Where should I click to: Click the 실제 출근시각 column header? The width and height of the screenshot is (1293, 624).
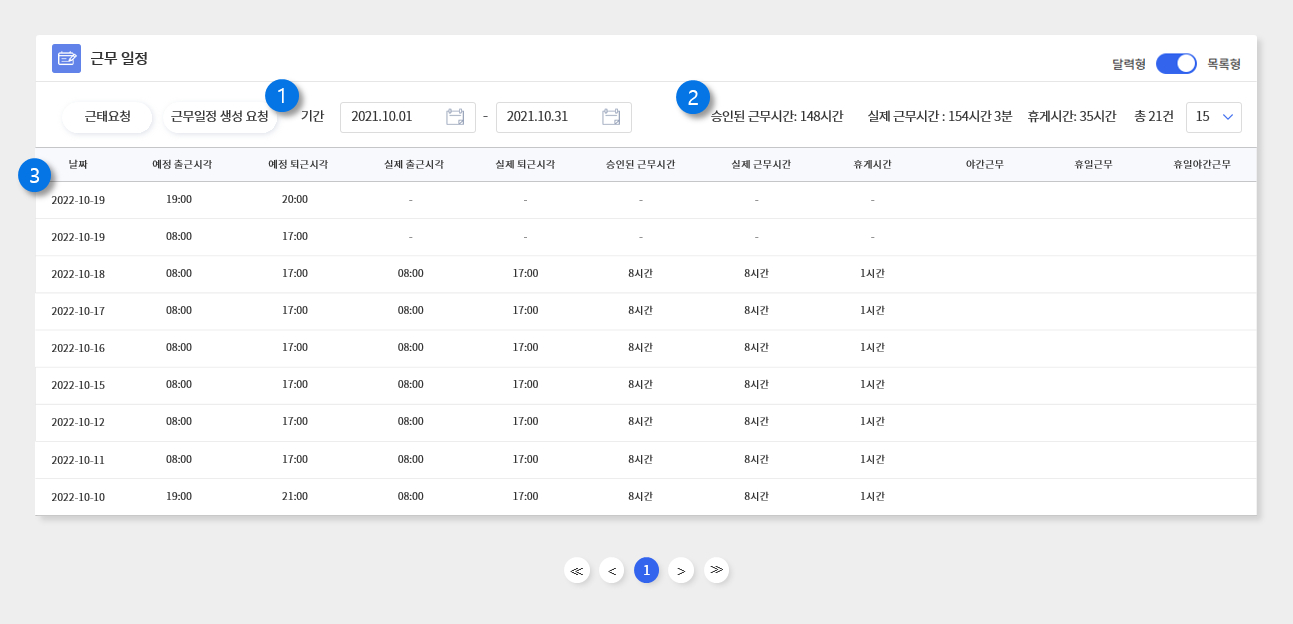[413, 164]
